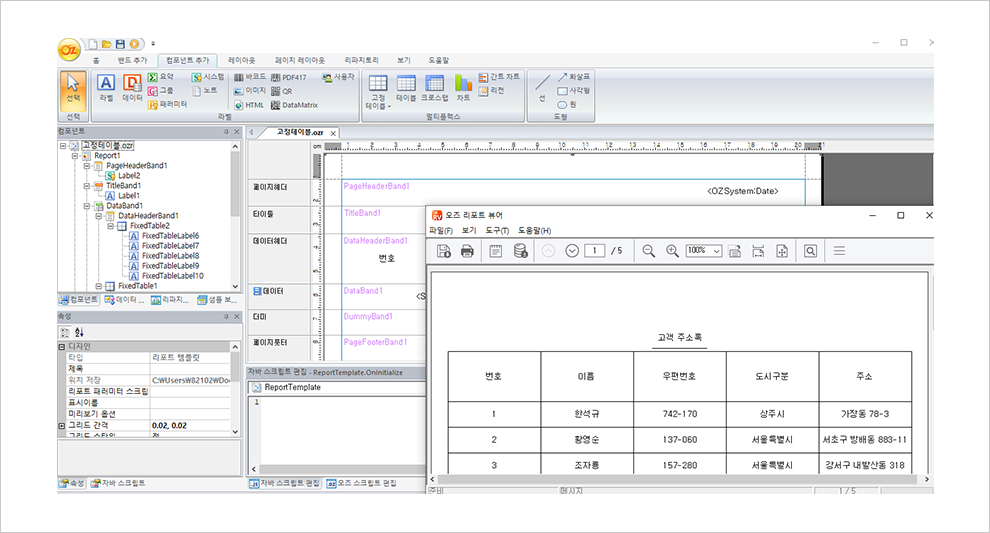This screenshot has width=990, height=533.
Task: Insert a QR code component
Action: [x=282, y=91]
